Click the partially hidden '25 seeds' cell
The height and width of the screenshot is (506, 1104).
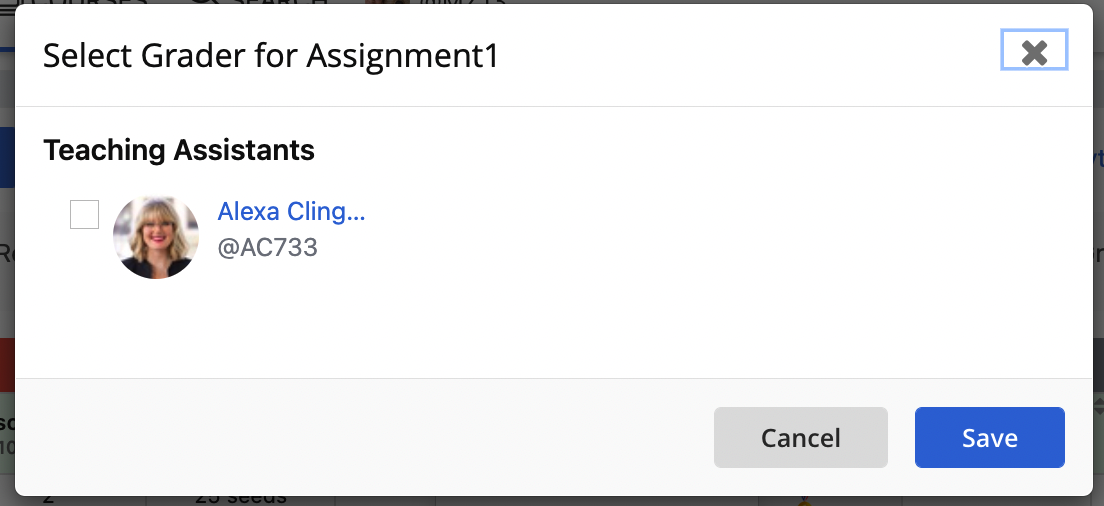point(241,499)
